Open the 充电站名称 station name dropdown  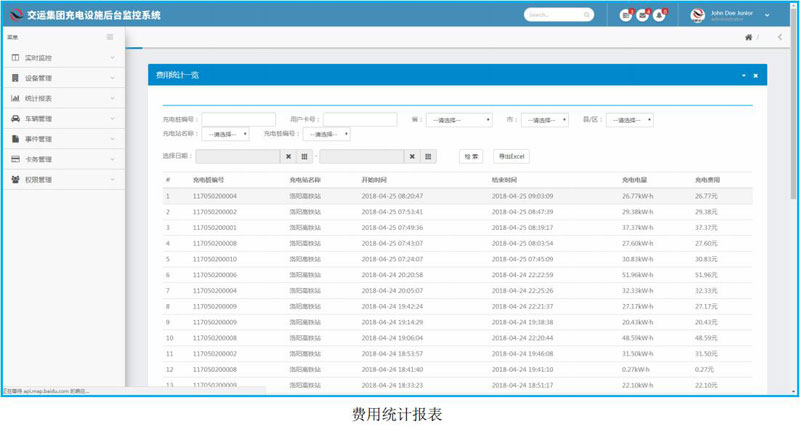(x=225, y=134)
